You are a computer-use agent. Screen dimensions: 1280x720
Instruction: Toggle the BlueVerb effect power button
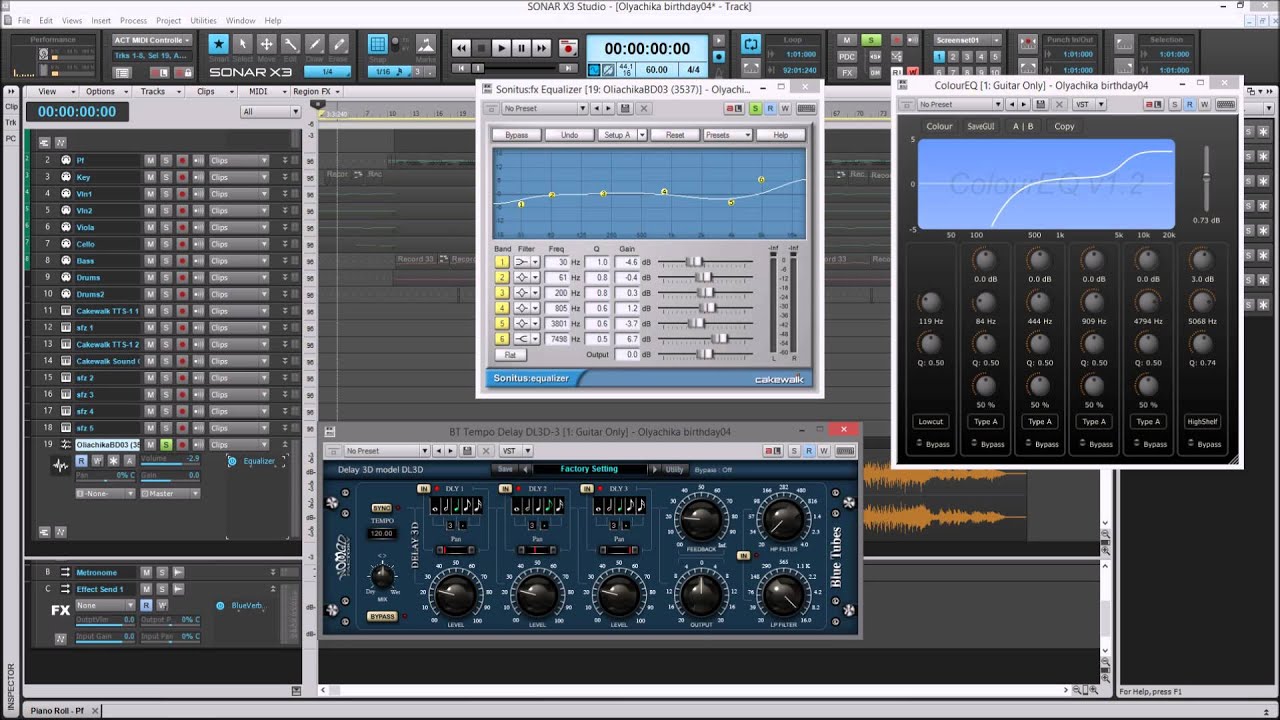tap(220, 605)
